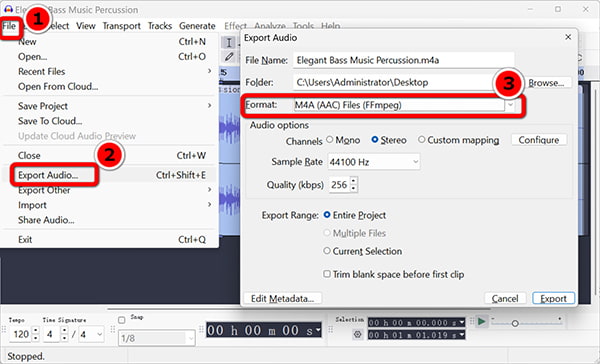Image resolution: width=600 pixels, height=364 pixels.
Task: Open the large time display format arrow
Action: click(318, 331)
